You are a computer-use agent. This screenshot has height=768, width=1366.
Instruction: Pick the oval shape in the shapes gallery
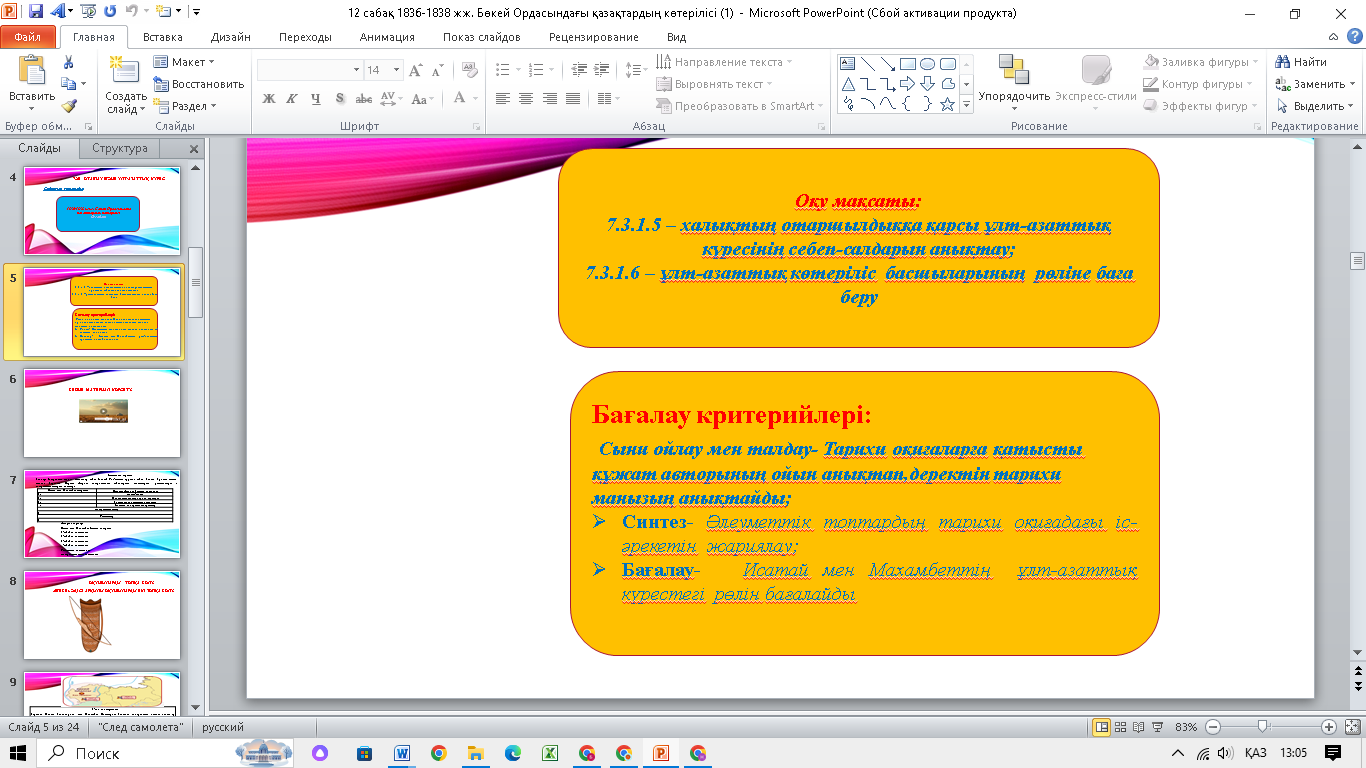[x=927, y=63]
